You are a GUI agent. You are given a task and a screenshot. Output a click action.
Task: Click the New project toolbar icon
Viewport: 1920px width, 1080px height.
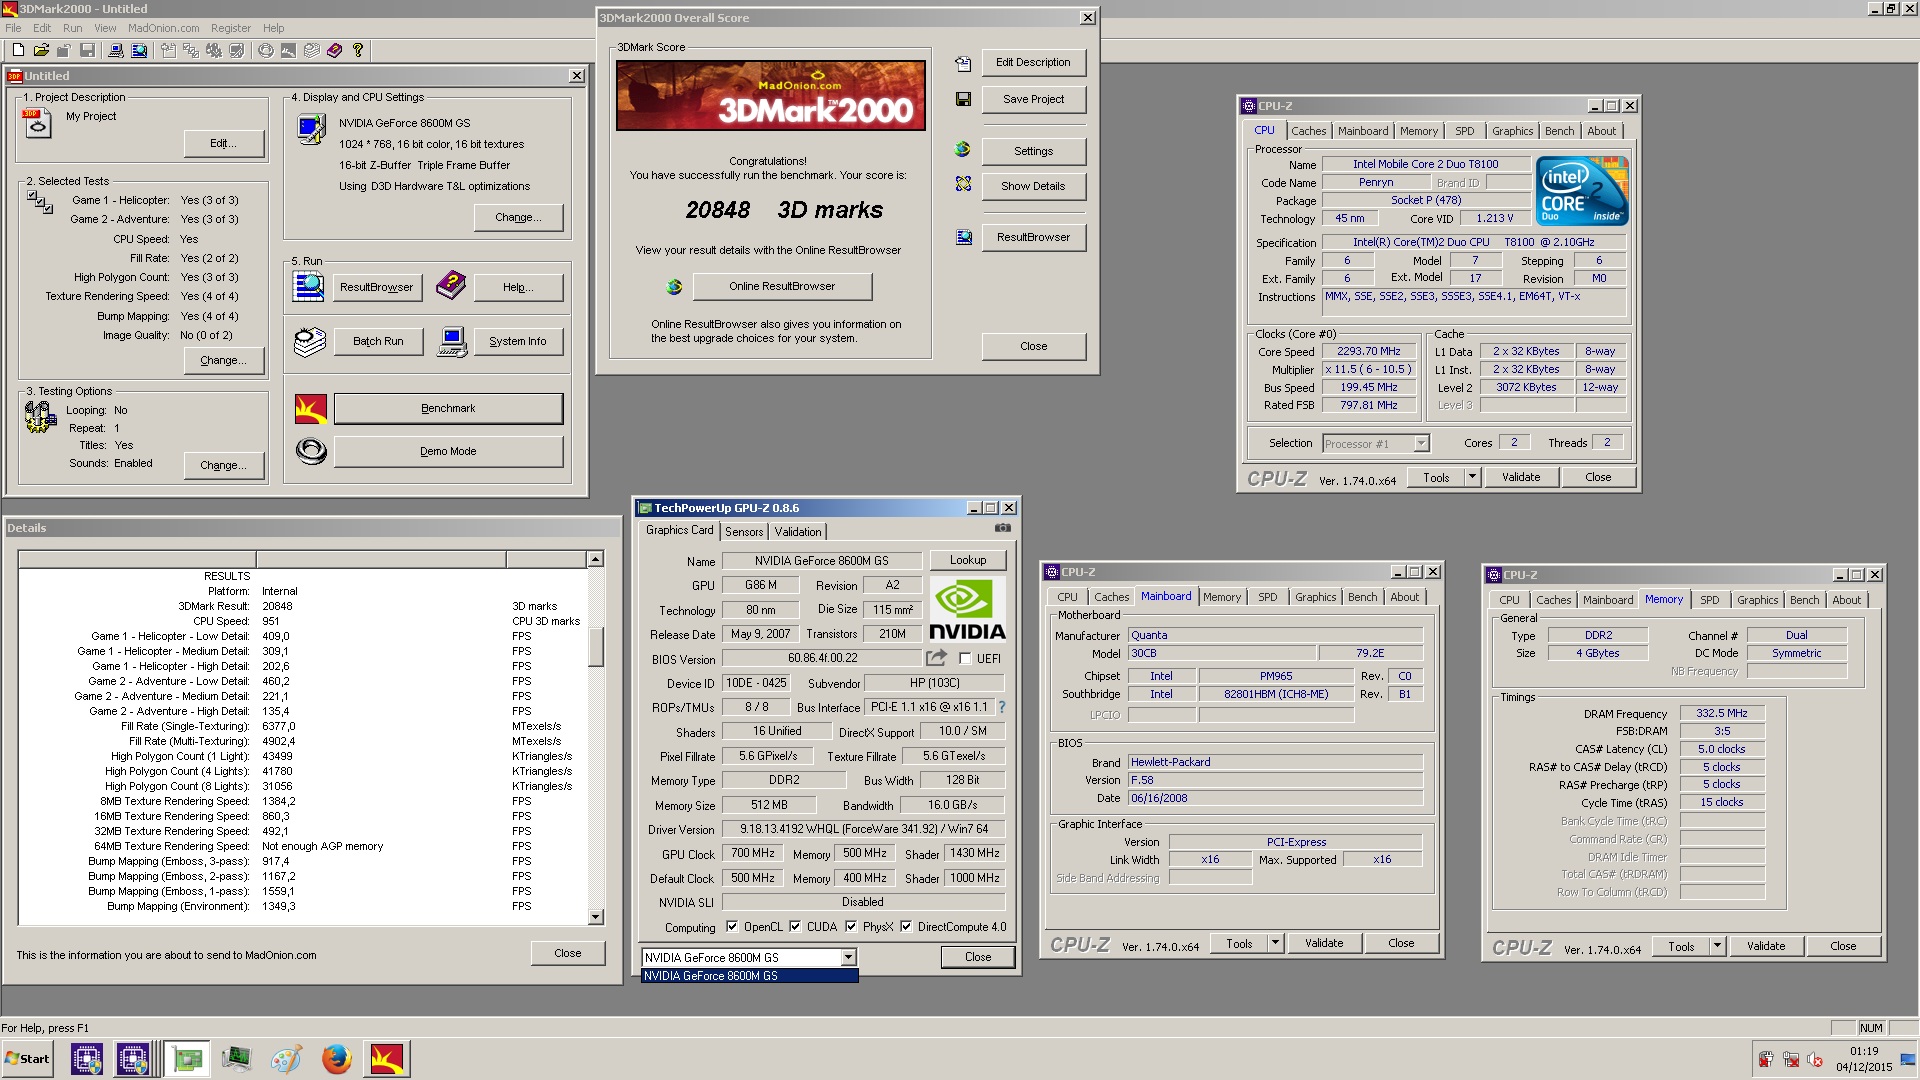(x=17, y=50)
